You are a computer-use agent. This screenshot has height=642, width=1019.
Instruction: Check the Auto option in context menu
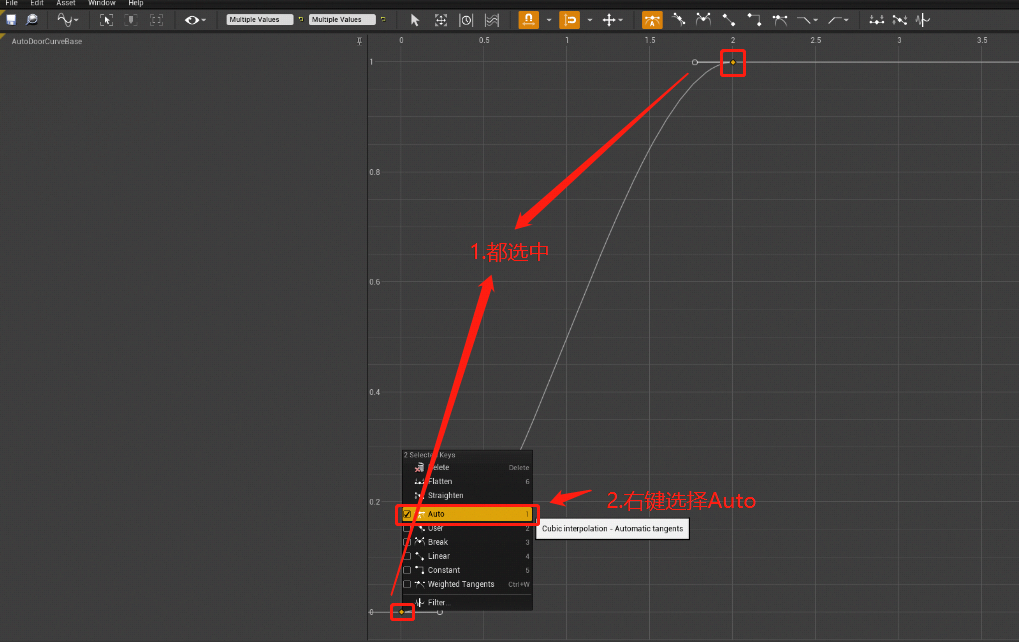click(x=467, y=514)
